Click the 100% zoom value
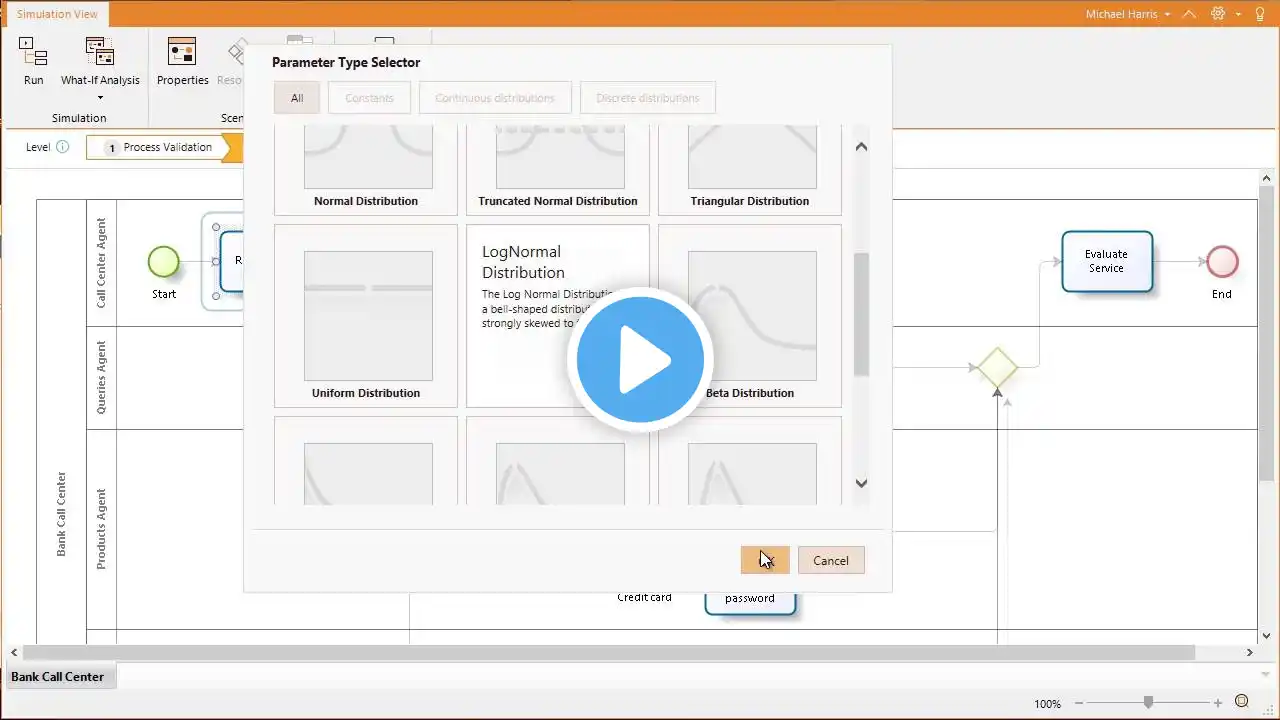Image resolution: width=1280 pixels, height=720 pixels. click(x=1047, y=704)
